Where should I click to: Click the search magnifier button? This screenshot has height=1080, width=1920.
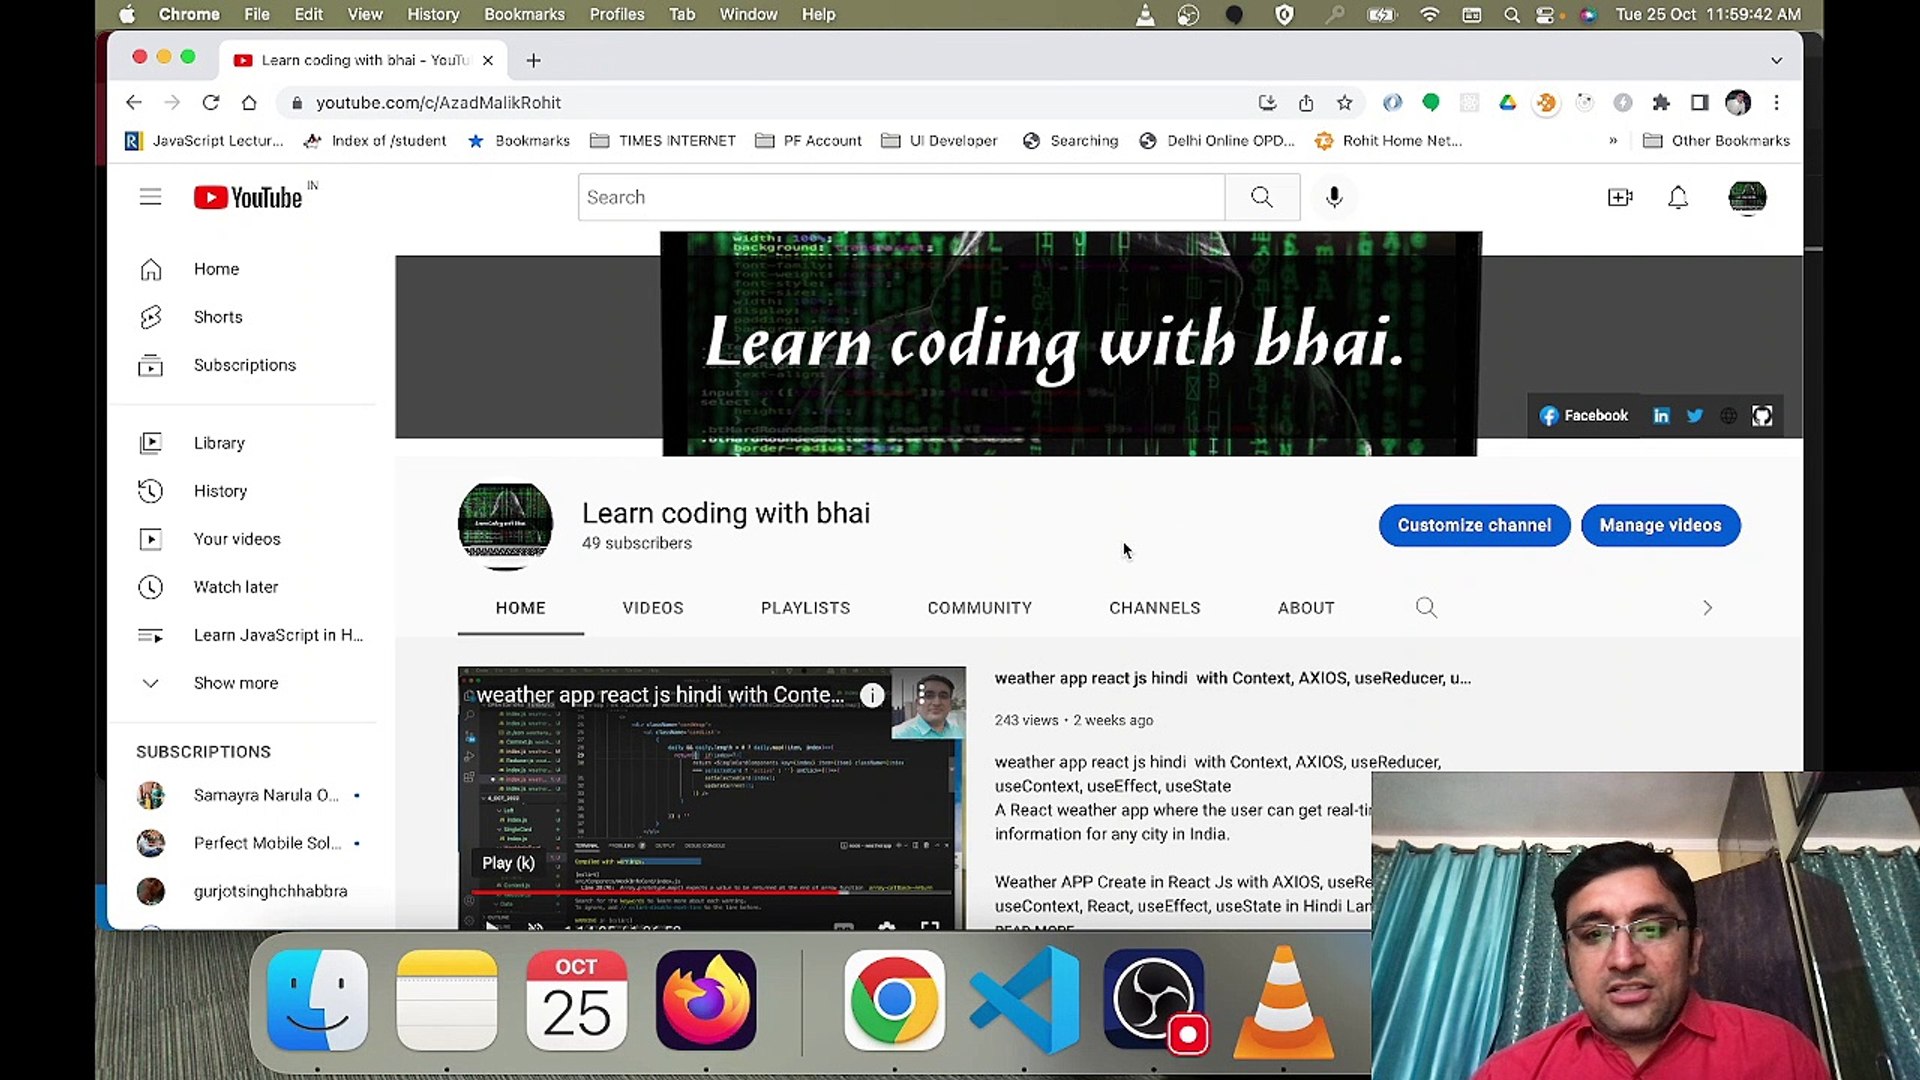click(x=1262, y=197)
